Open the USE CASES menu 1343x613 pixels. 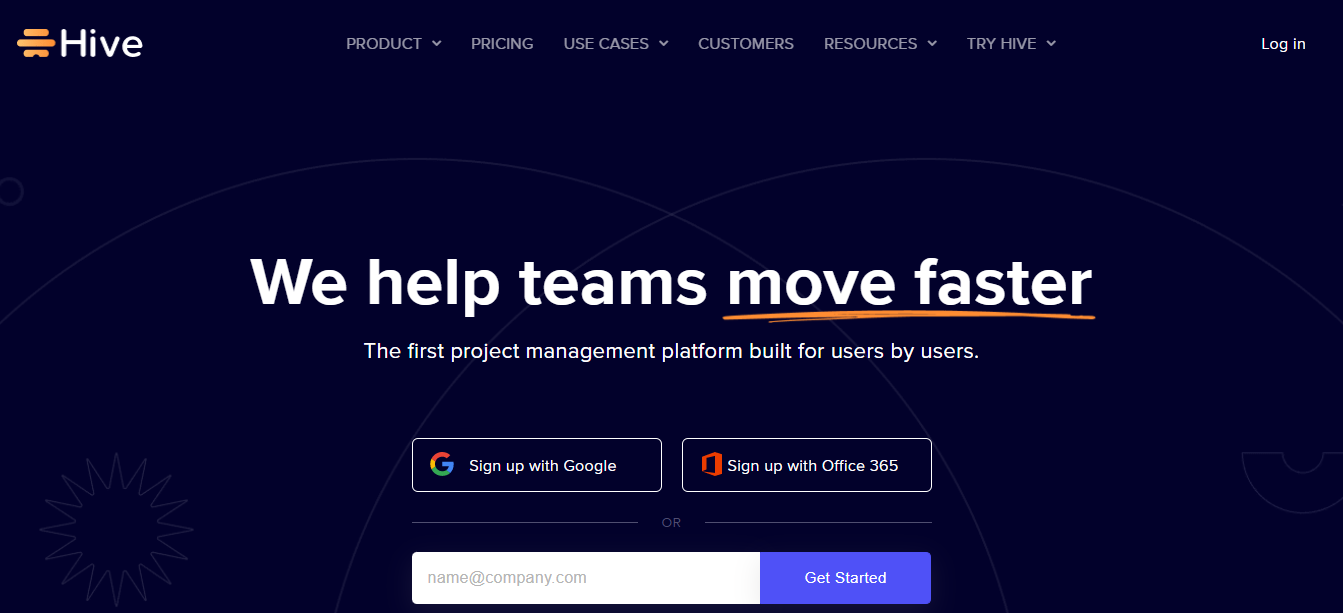pyautogui.click(x=606, y=44)
